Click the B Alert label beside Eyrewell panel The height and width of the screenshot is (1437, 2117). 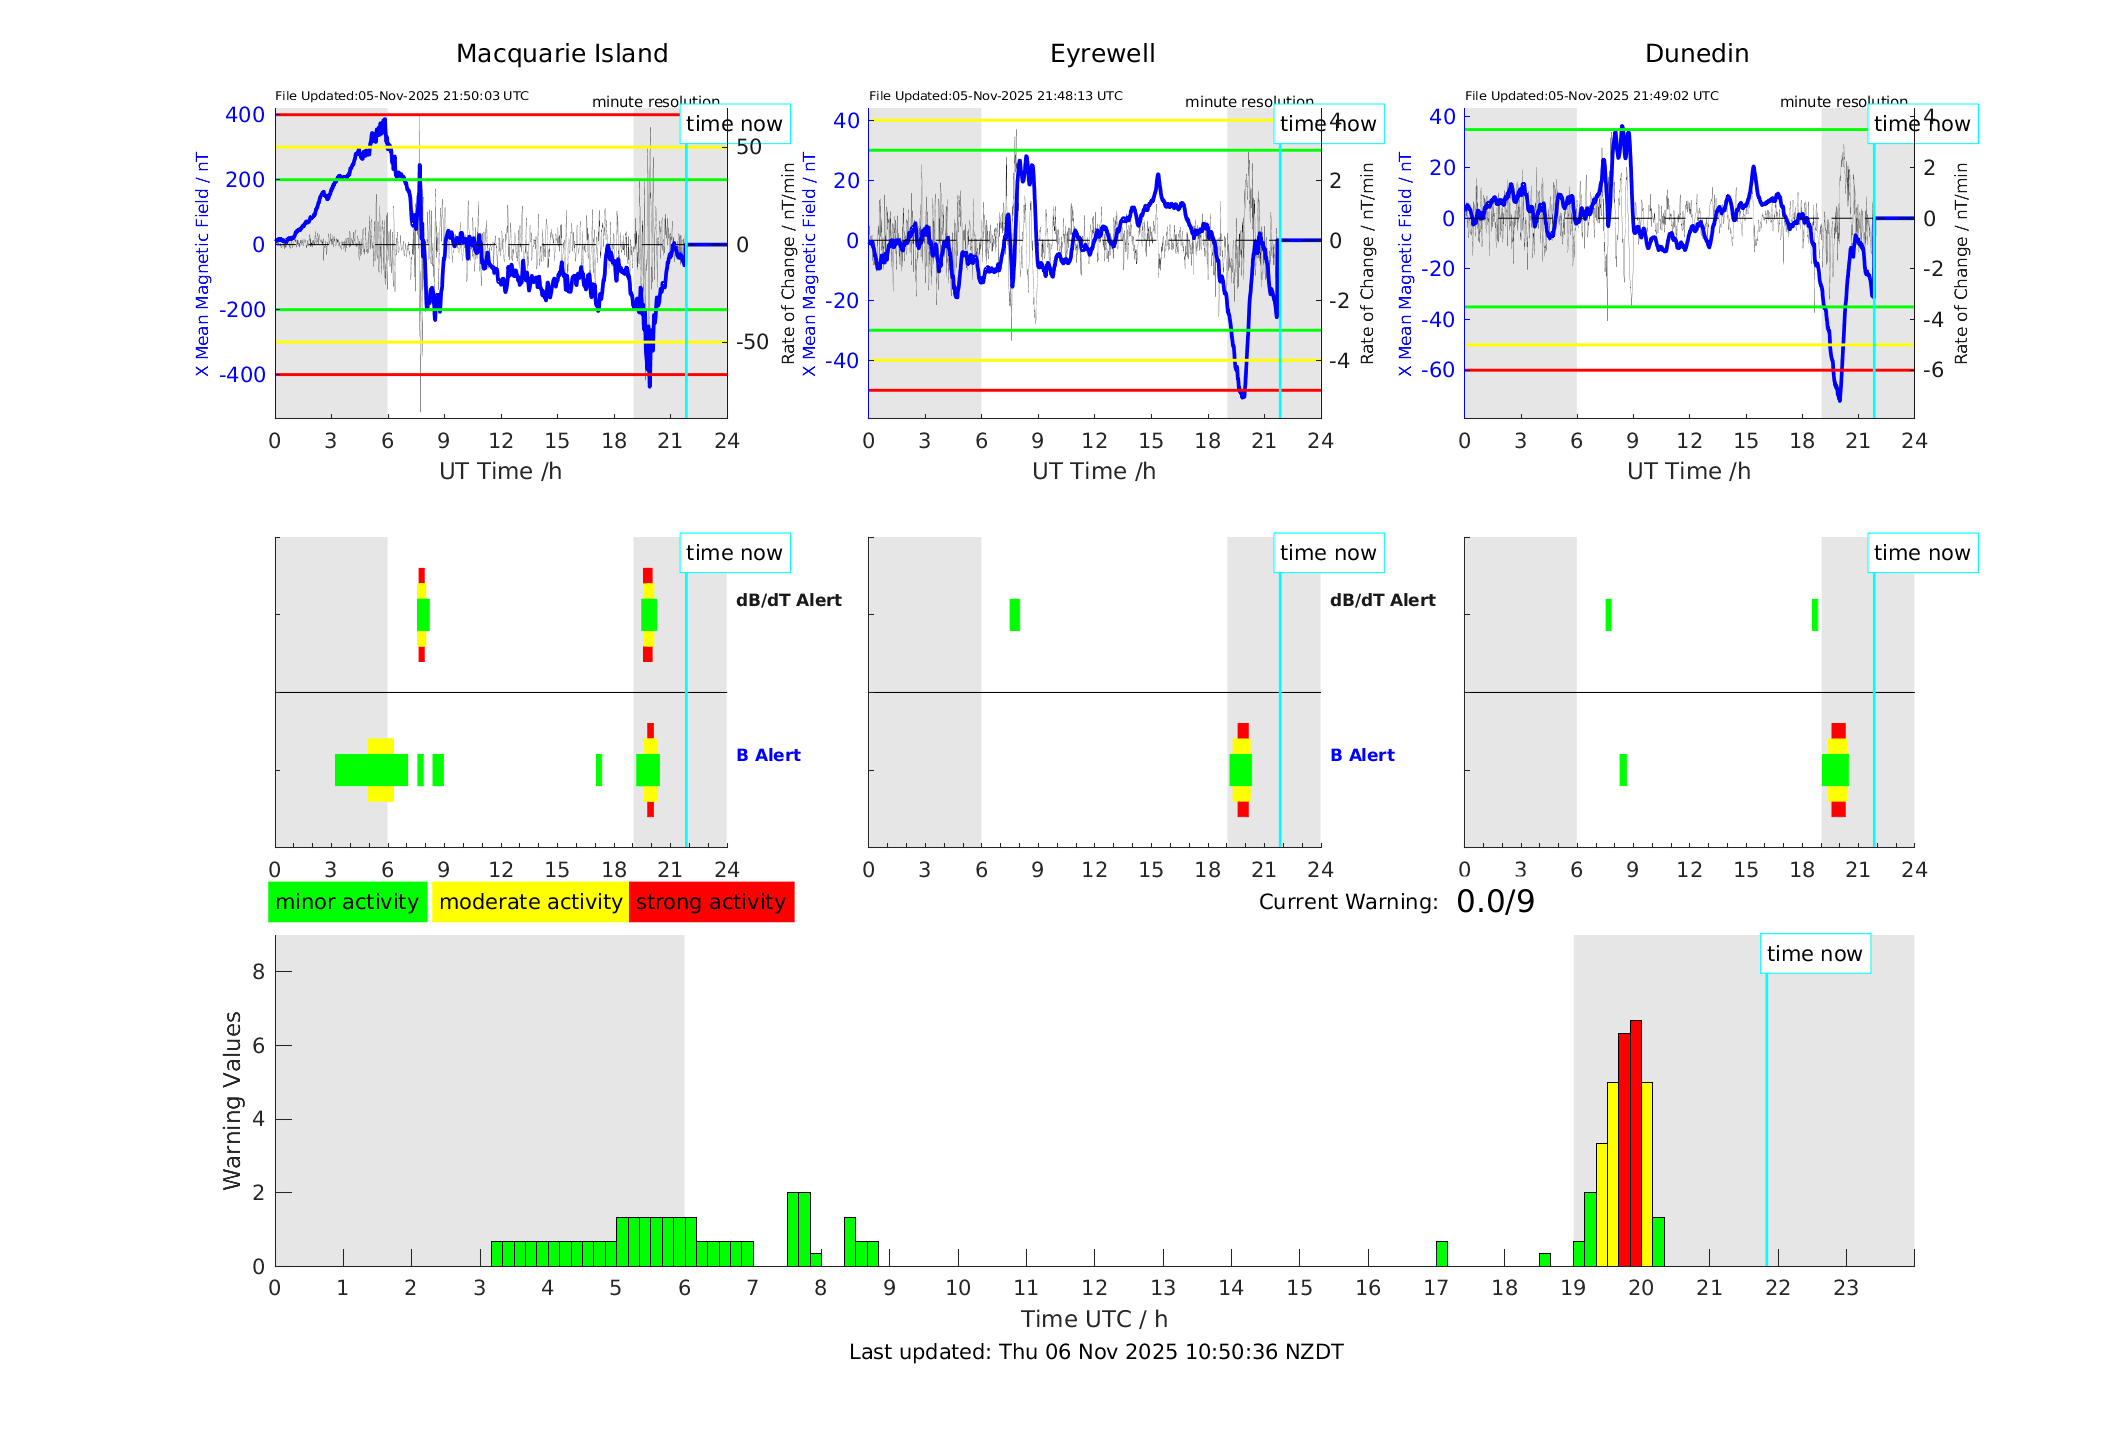pyautogui.click(x=1362, y=755)
